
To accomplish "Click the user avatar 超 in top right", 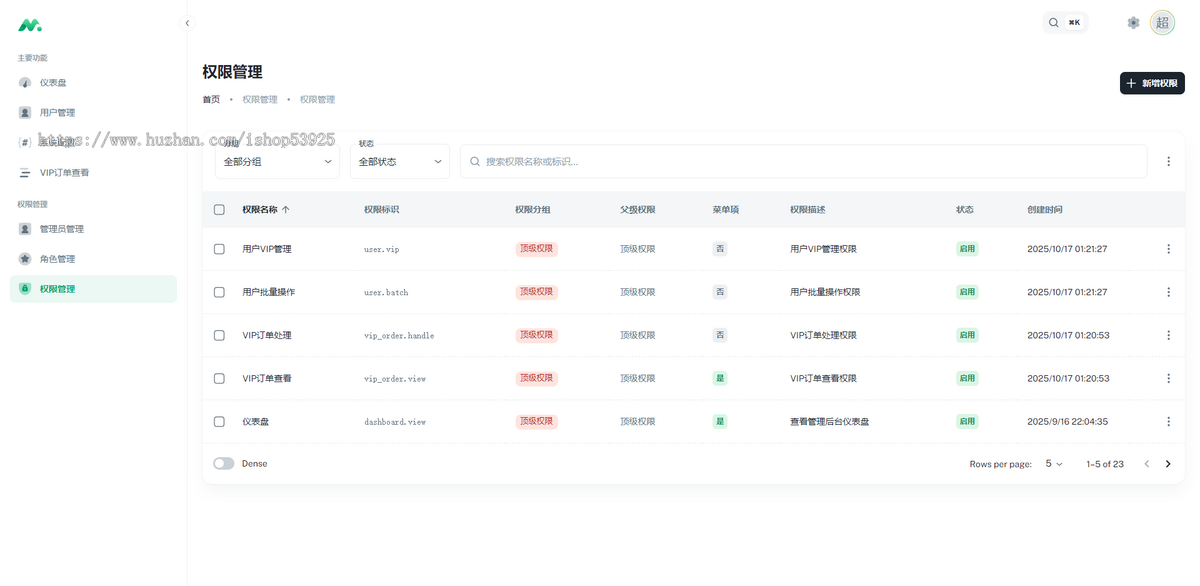I will pos(1162,23).
